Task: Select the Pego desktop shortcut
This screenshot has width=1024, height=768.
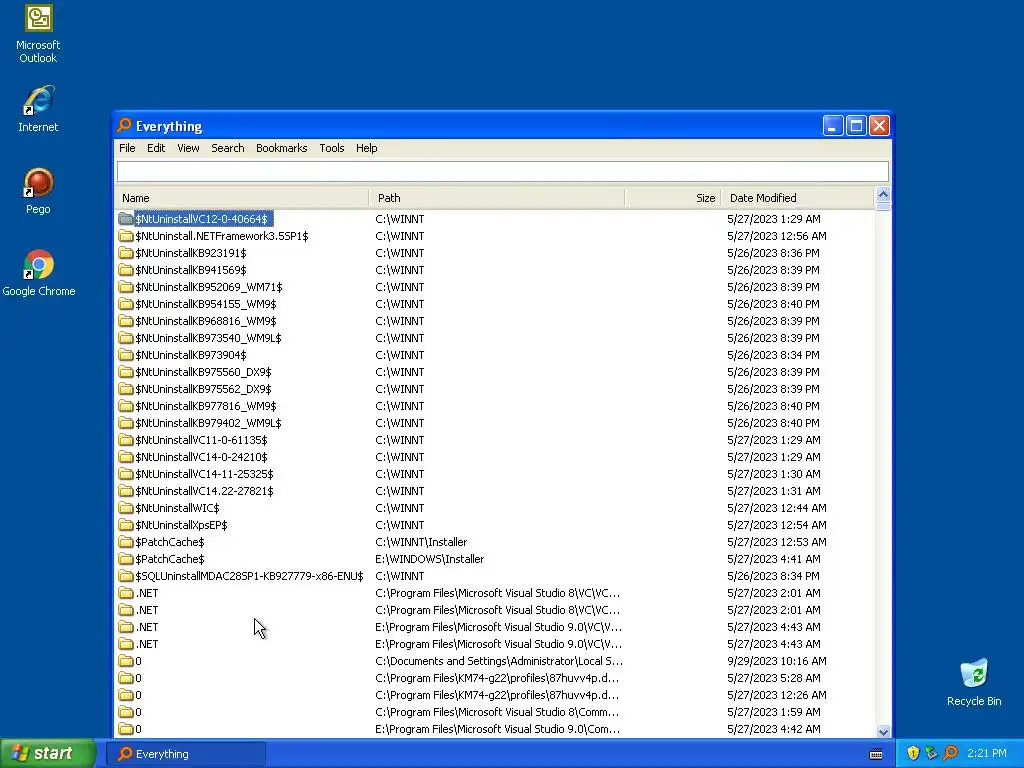Action: click(x=38, y=191)
